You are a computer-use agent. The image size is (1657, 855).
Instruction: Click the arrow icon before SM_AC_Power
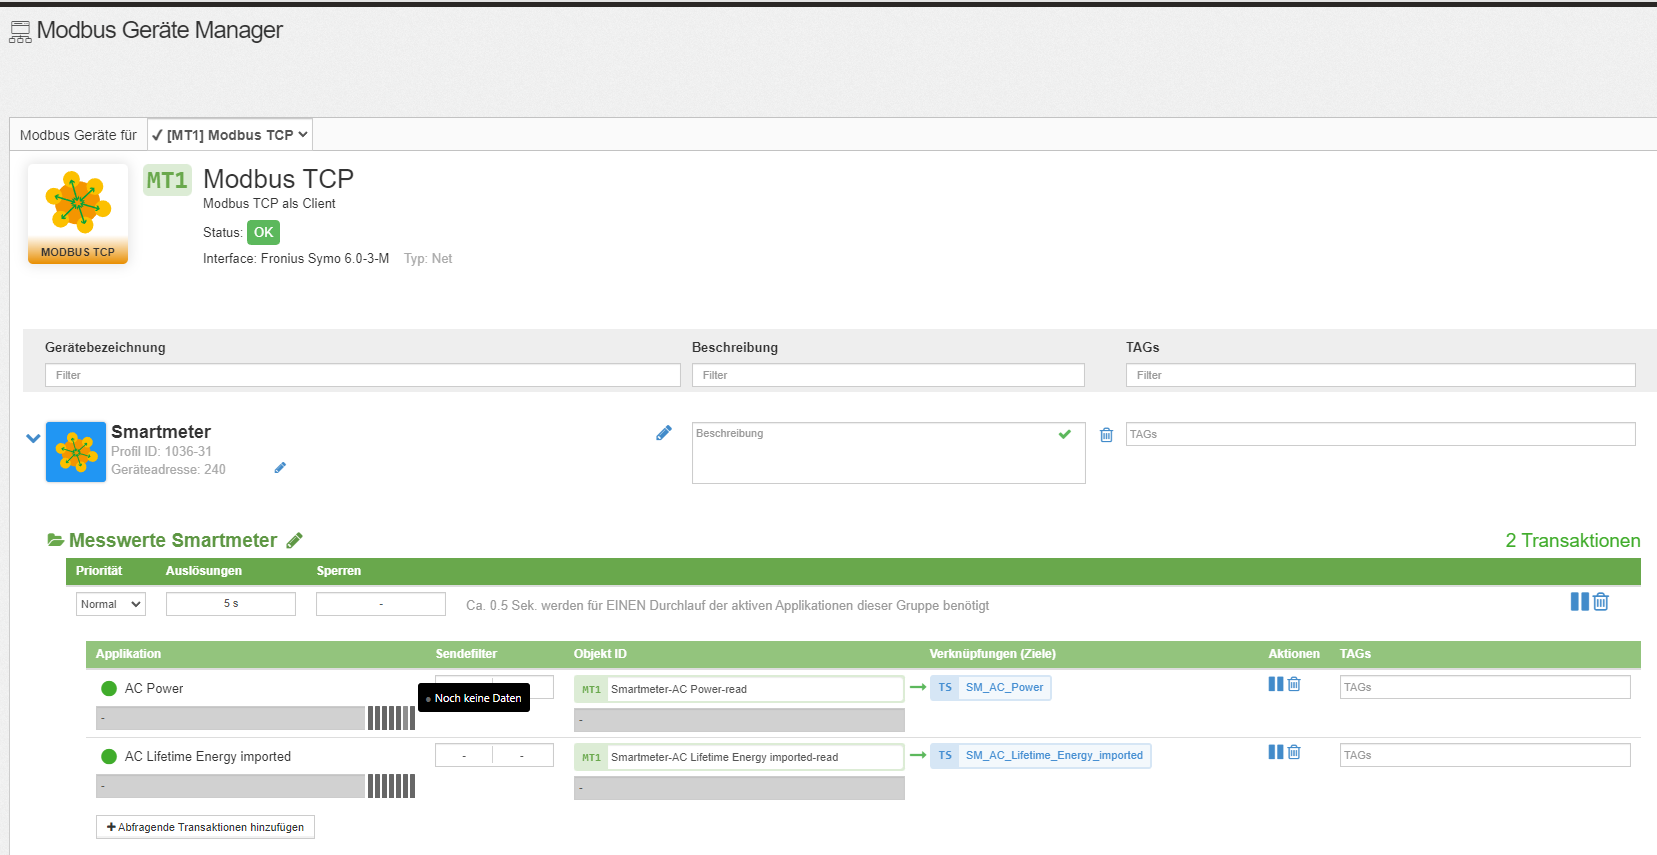(x=918, y=687)
